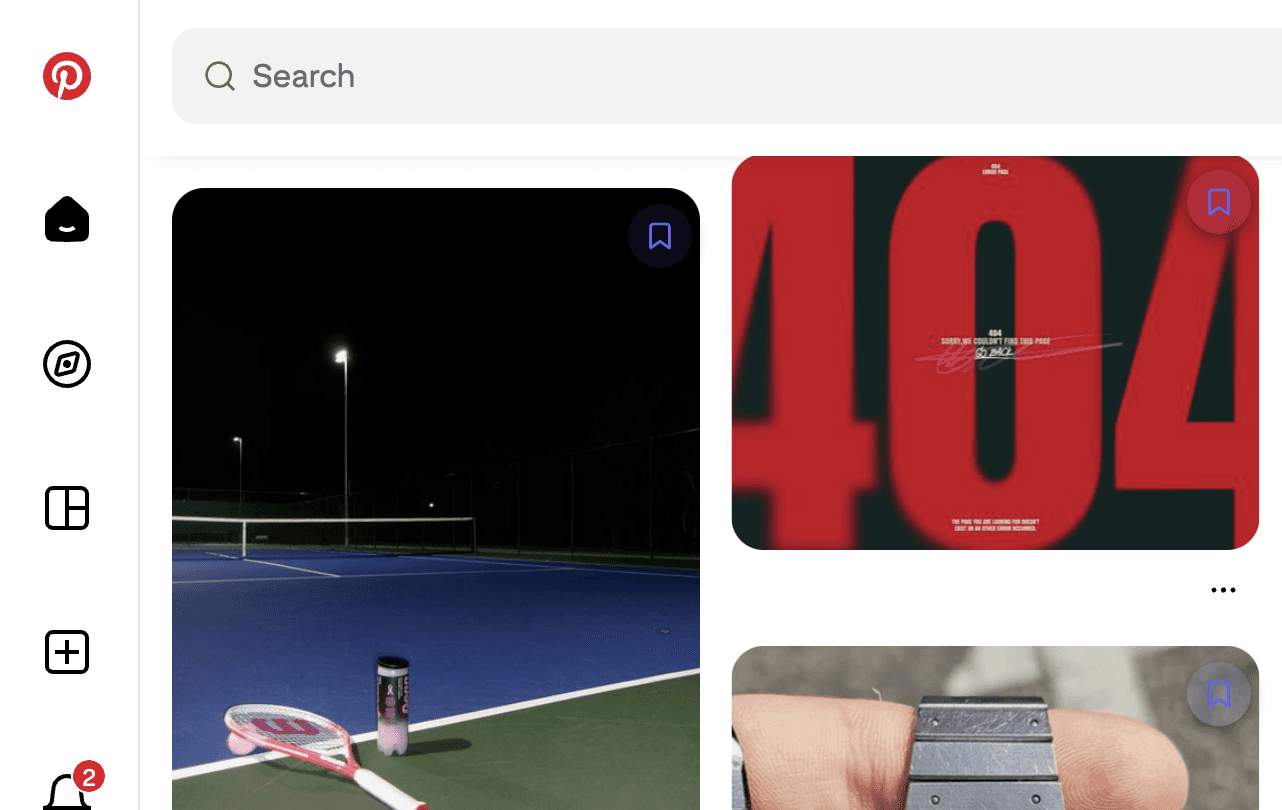
Task: Open the notifications bell
Action: tap(67, 792)
